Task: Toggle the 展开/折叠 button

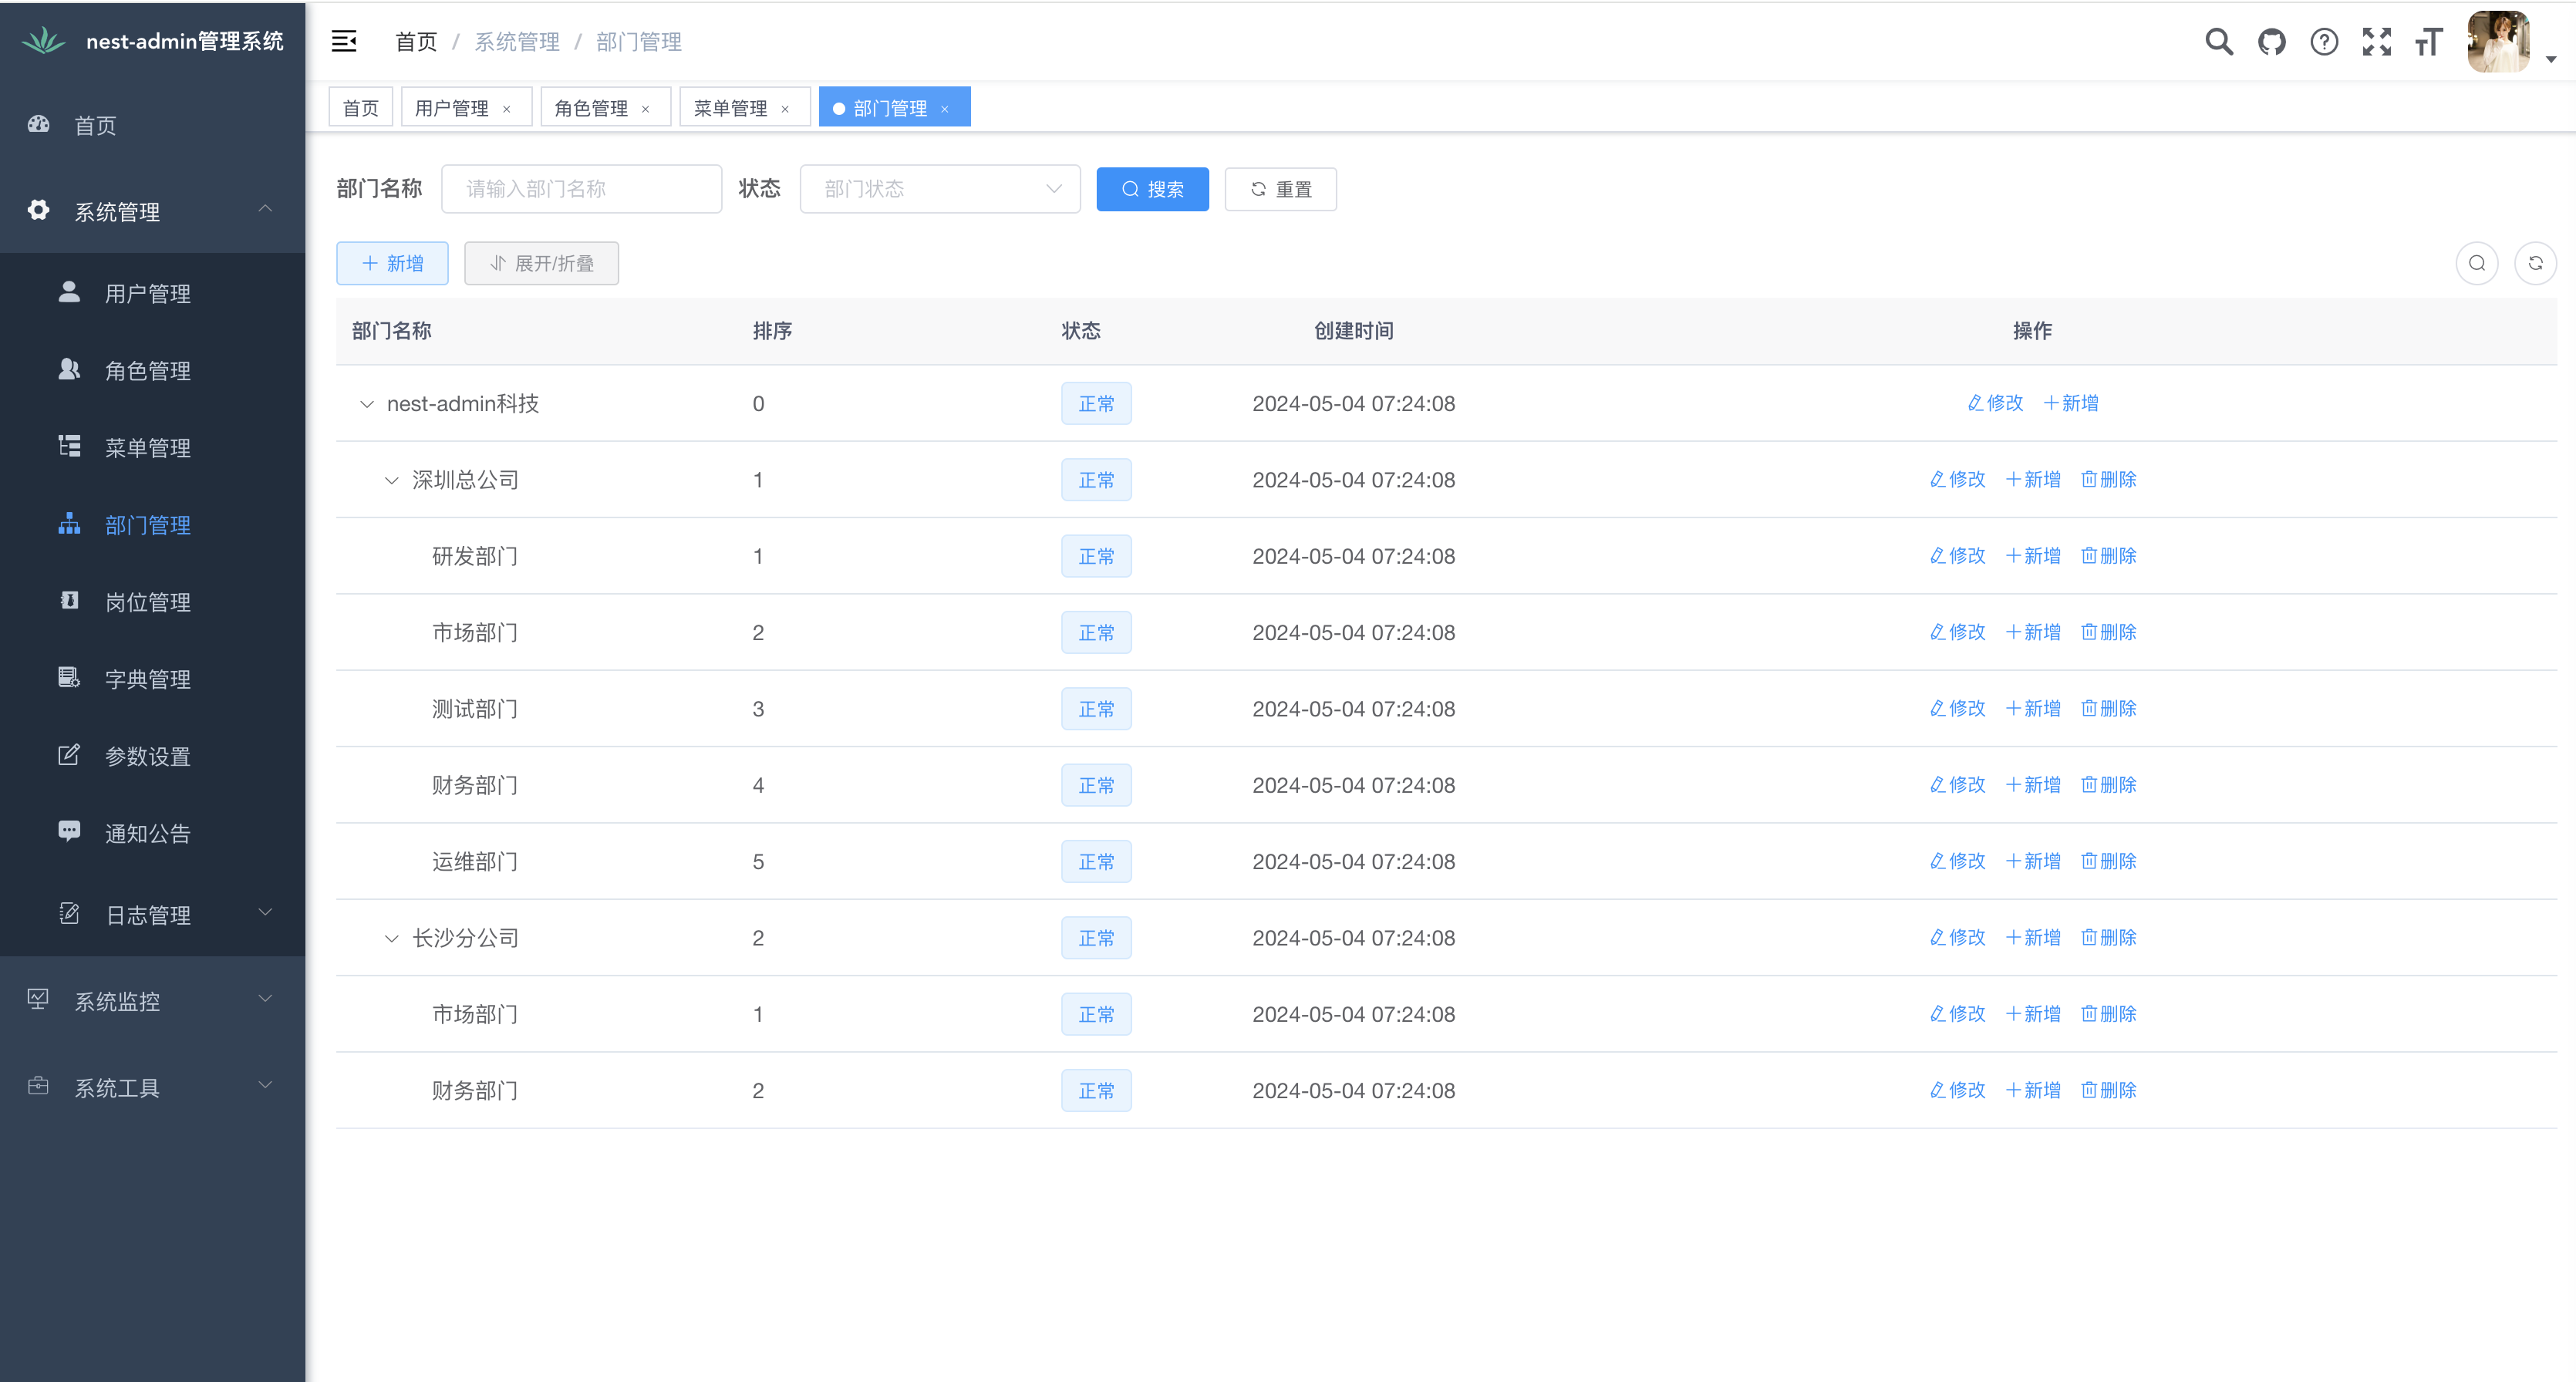Action: click(x=541, y=263)
